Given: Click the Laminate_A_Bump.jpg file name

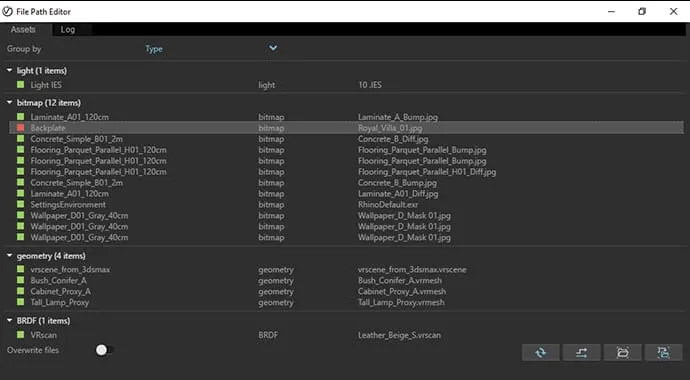Looking at the screenshot, I should [x=398, y=117].
